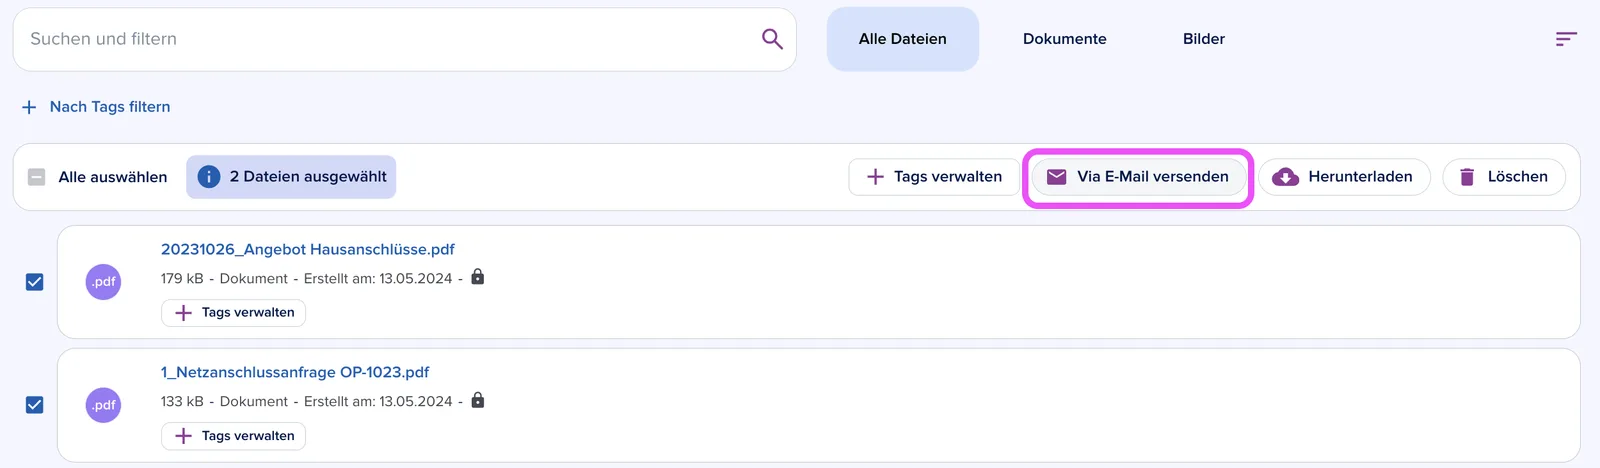
Task: Click the lock icon on Angebot Hausanschlüsse file
Action: (478, 277)
